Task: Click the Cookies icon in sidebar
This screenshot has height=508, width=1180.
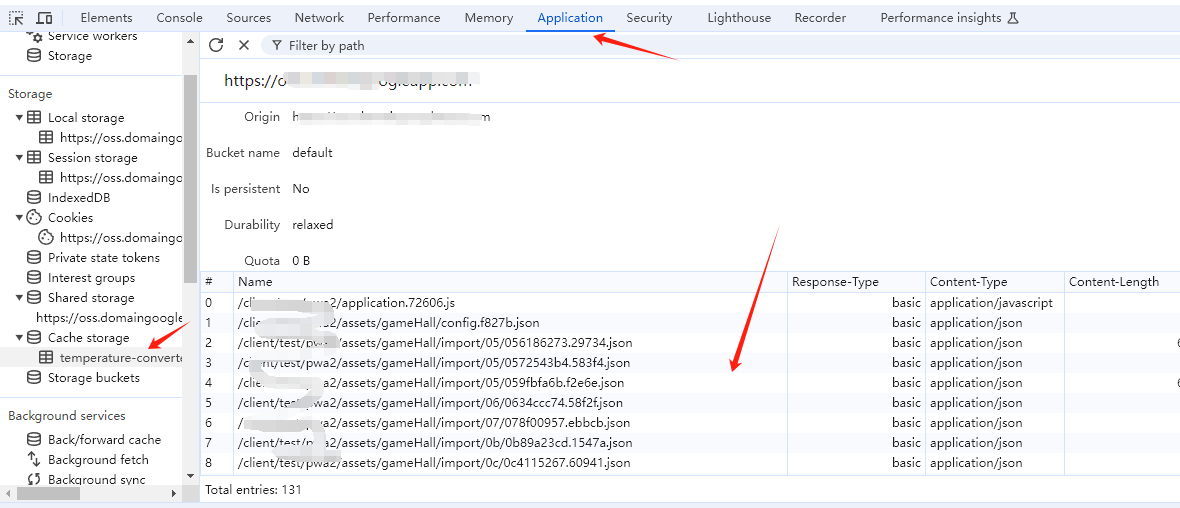Action: 34,218
